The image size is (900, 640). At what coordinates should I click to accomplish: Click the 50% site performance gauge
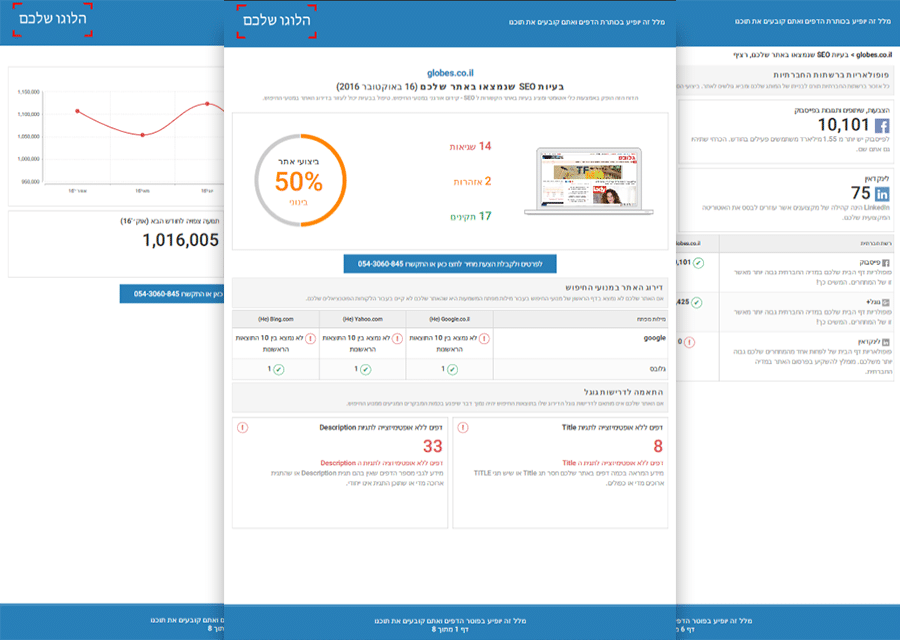pyautogui.click(x=300, y=180)
